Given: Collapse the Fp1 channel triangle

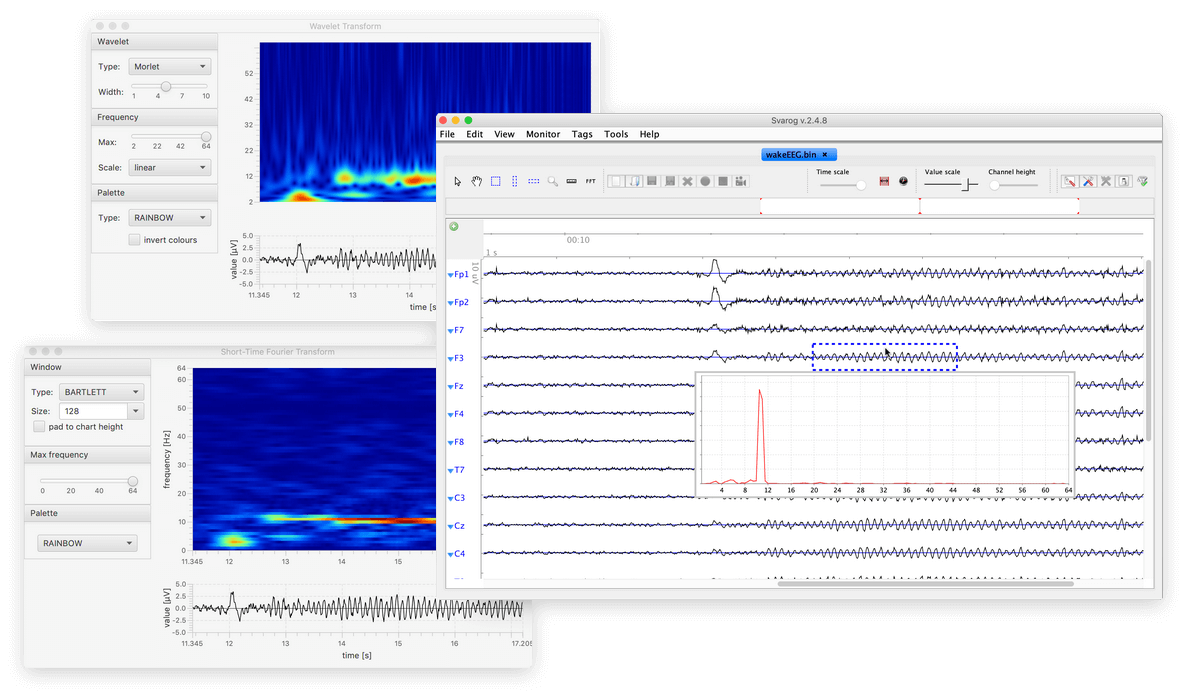Looking at the screenshot, I should coord(450,275).
